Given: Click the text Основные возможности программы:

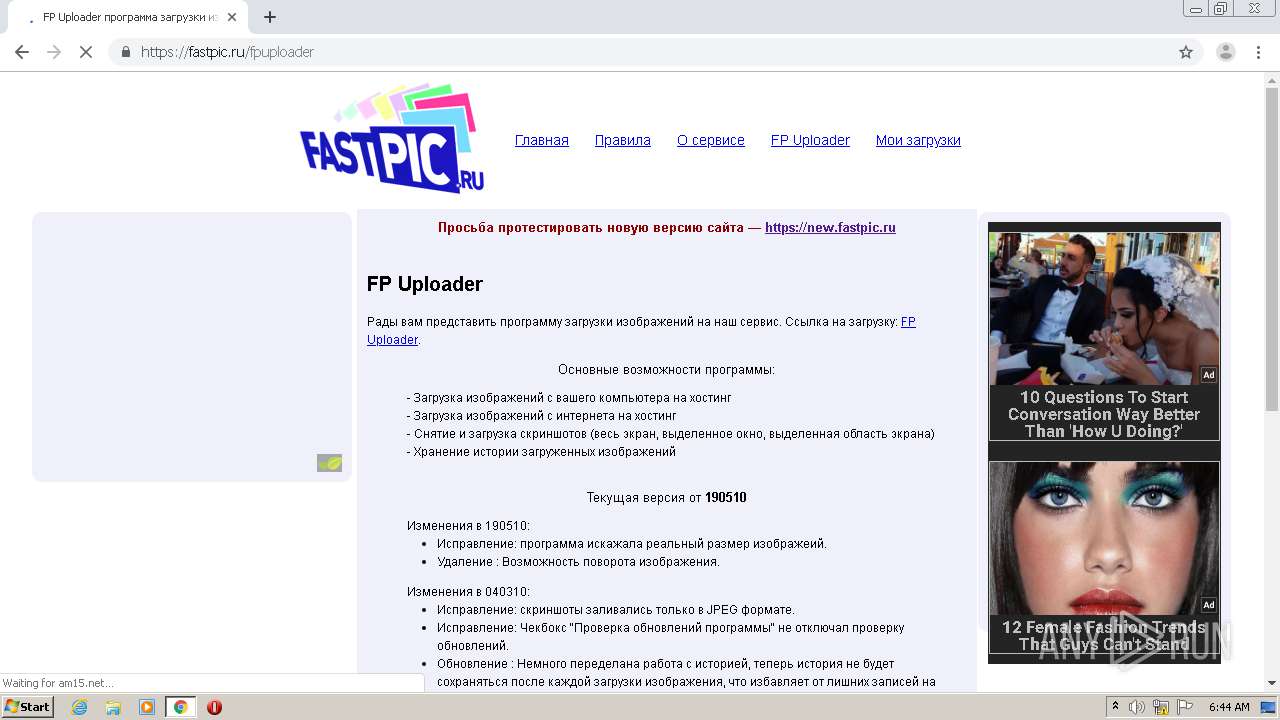Looking at the screenshot, I should (666, 370).
